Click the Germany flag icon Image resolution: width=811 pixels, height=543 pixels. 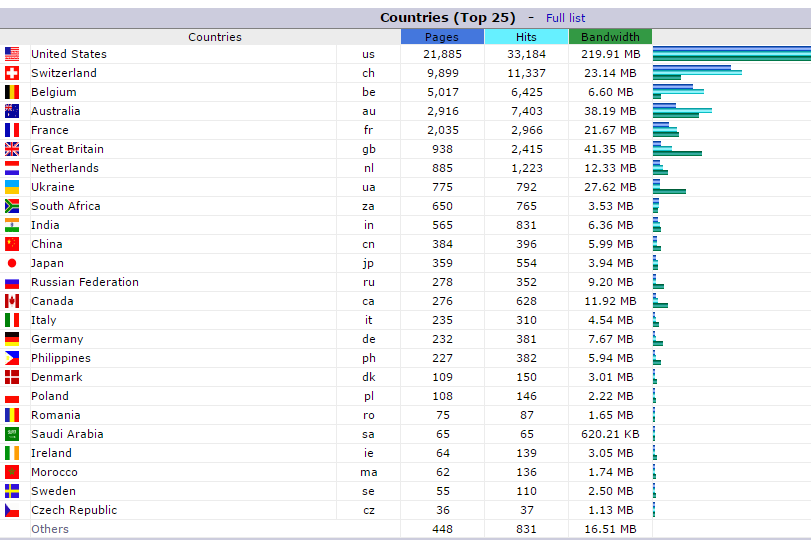click(12, 339)
